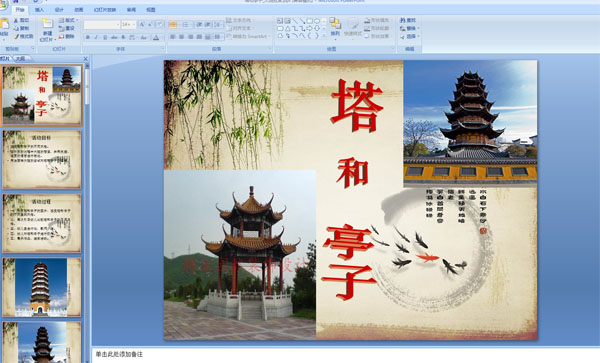
Task: Click the bulleted list icon
Action: pos(173,24)
